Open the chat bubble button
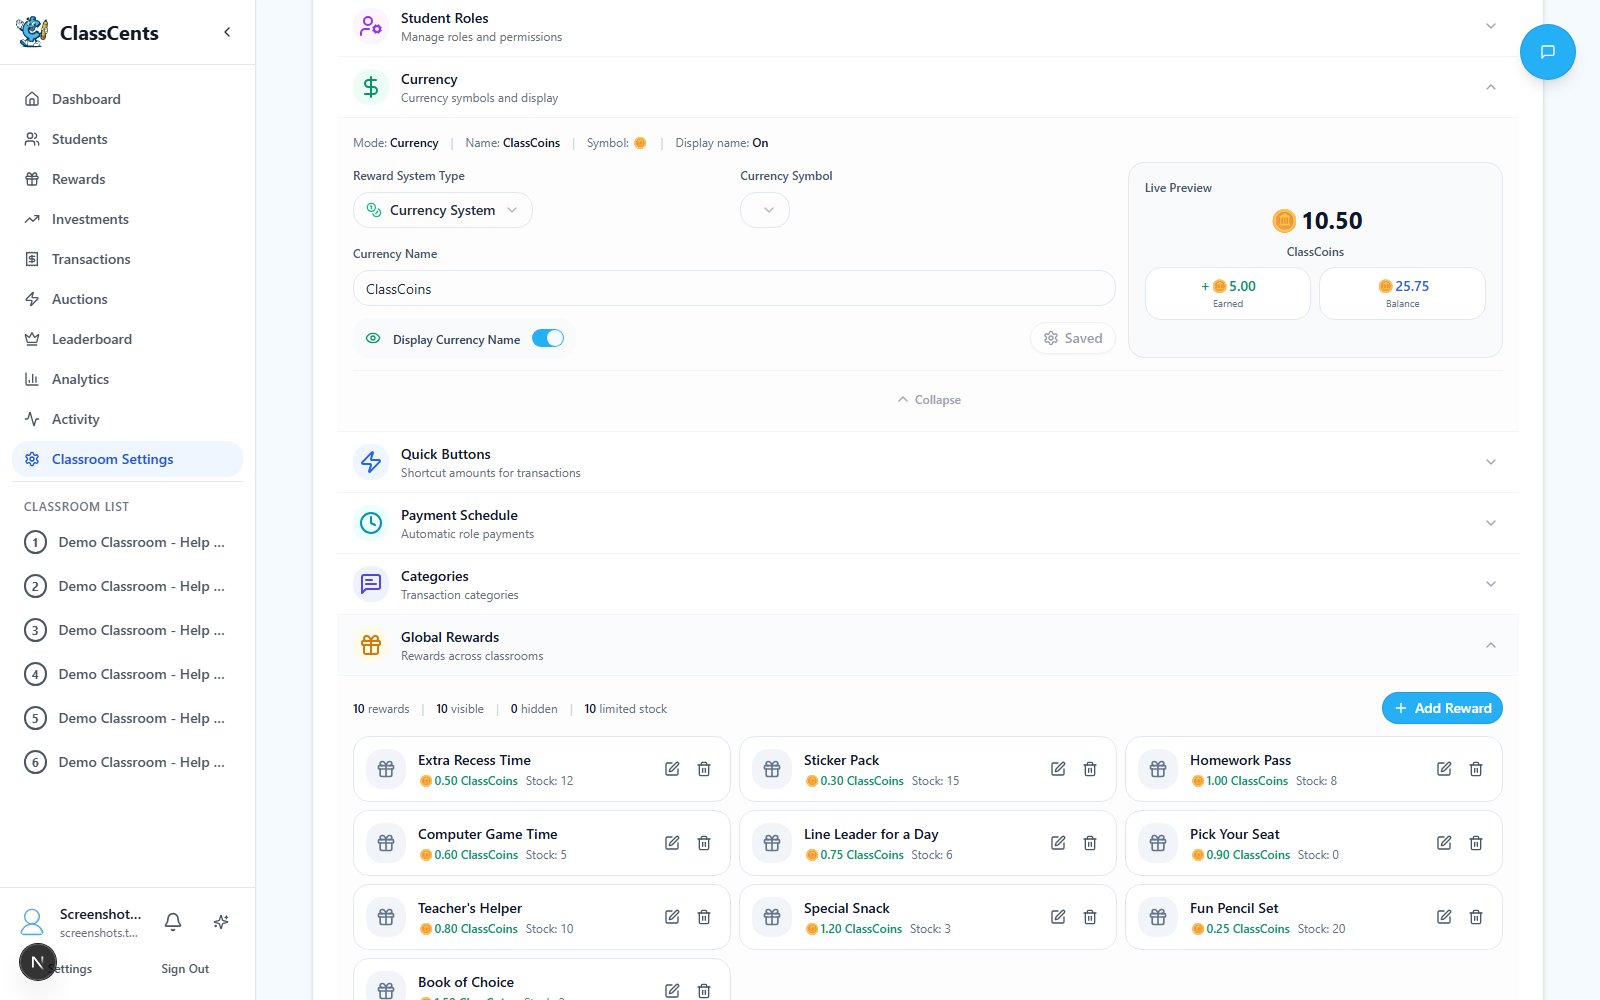The width and height of the screenshot is (1600, 1000). point(1547,52)
